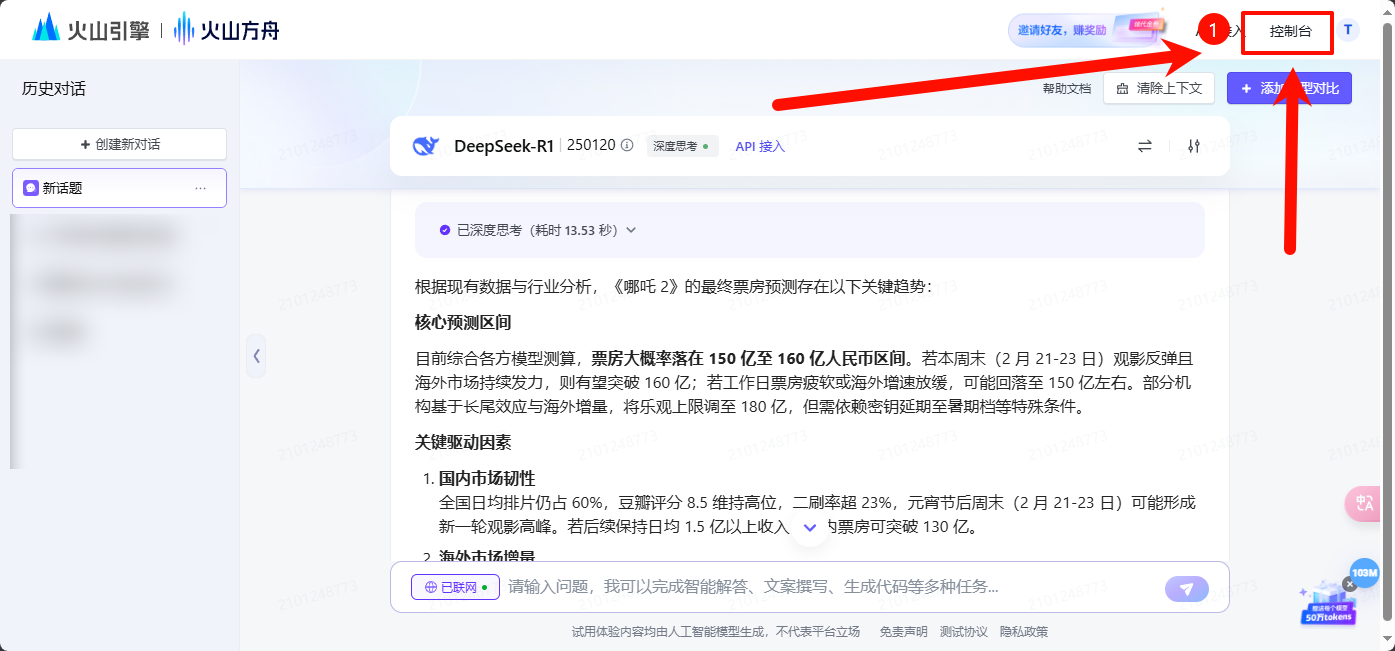The height and width of the screenshot is (651, 1395).
Task: Toggle the 已联网 web search button
Action: coord(455,587)
